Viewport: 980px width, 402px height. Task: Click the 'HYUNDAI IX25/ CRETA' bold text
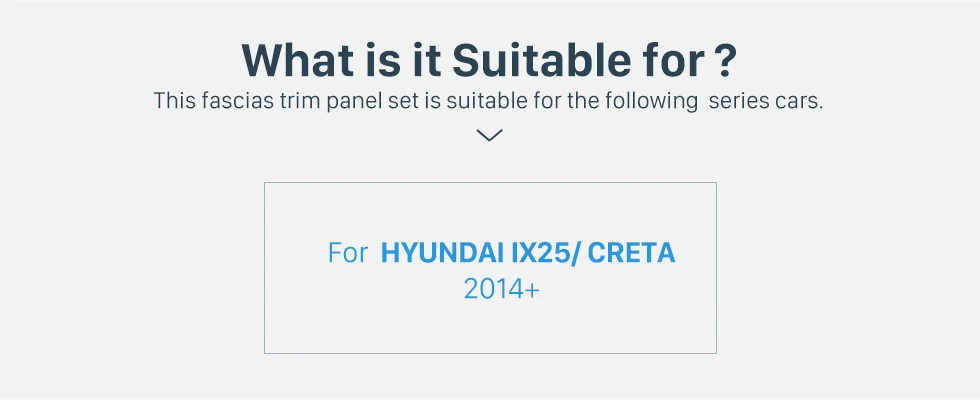[528, 253]
